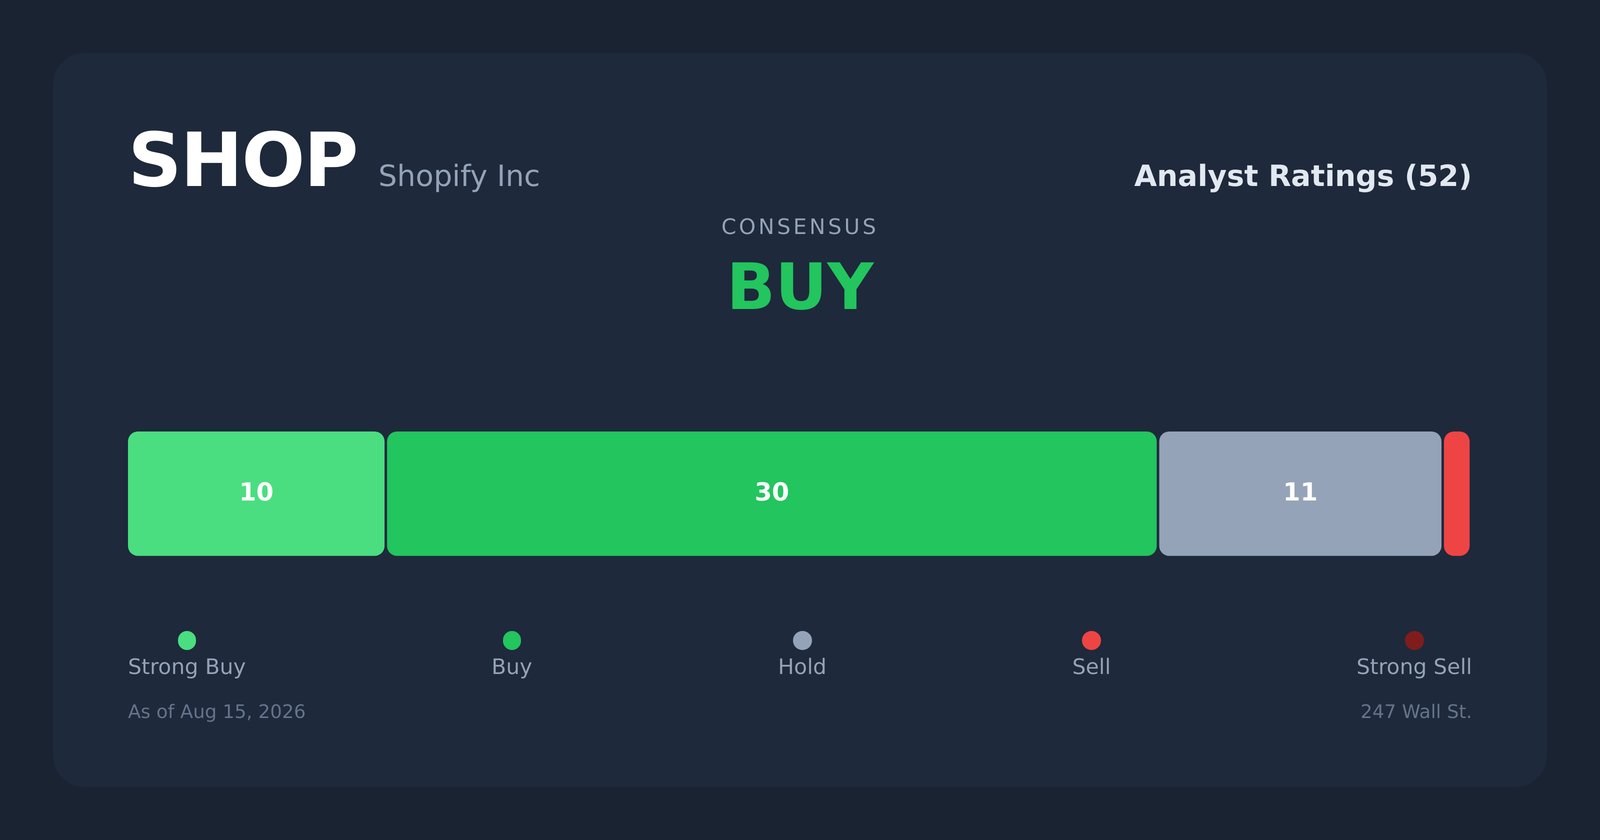
Task: Click the 247 Wall St. source credit
Action: click(1416, 712)
